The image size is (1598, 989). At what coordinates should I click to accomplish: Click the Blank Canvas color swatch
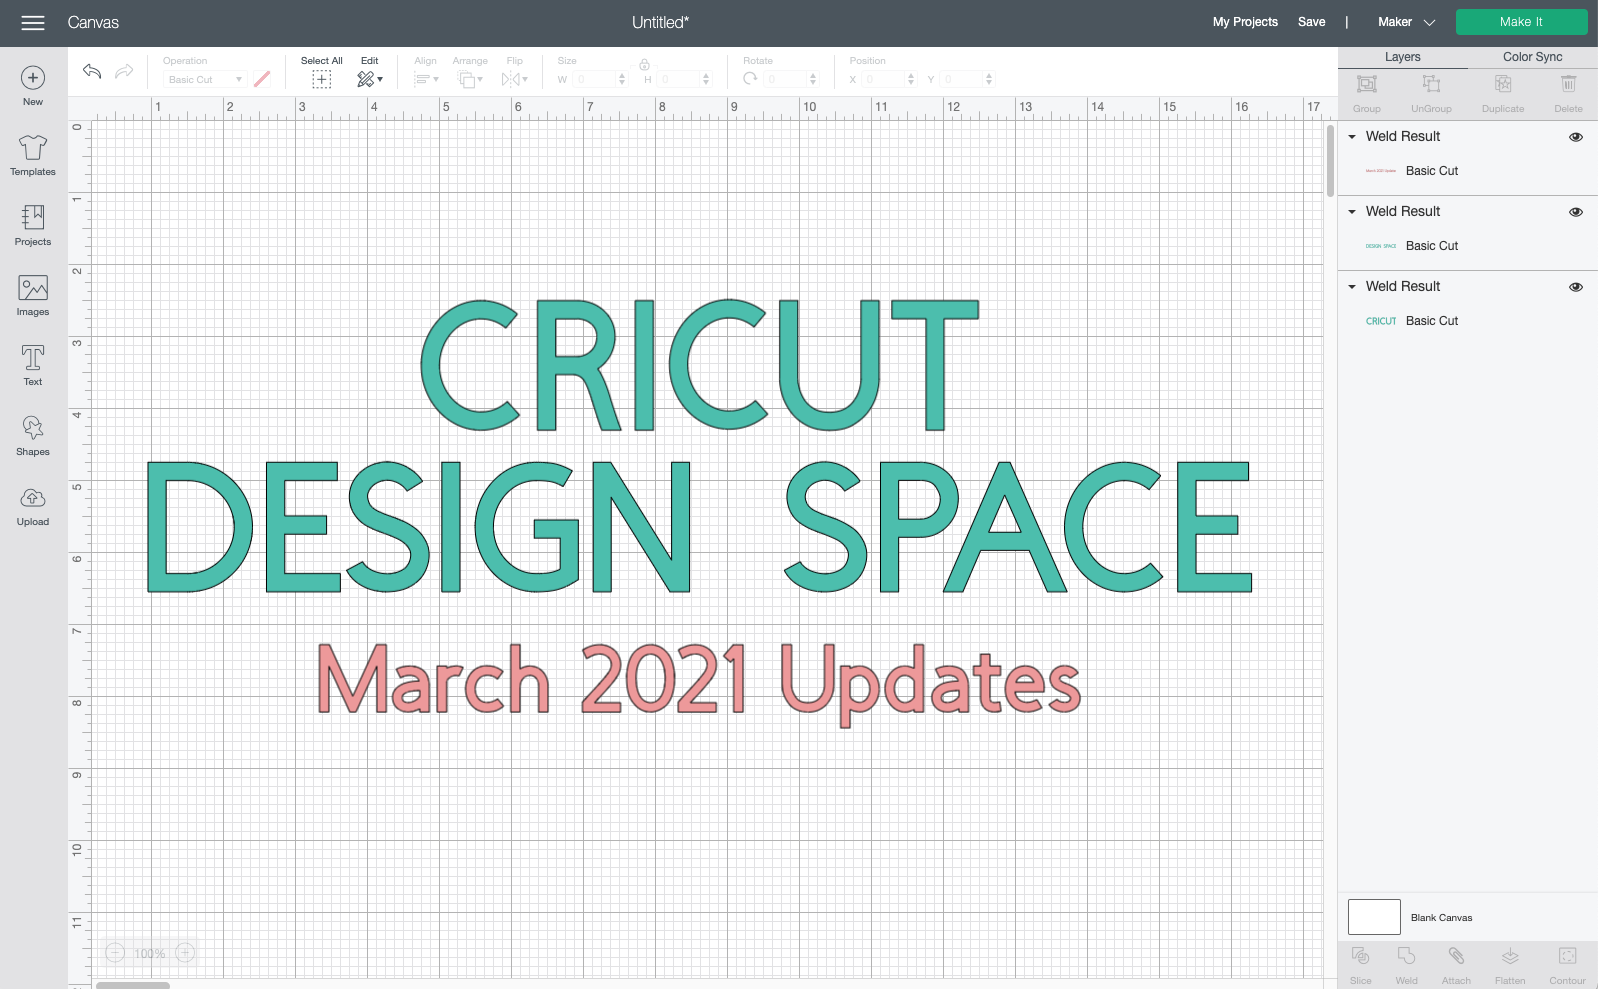coord(1374,917)
